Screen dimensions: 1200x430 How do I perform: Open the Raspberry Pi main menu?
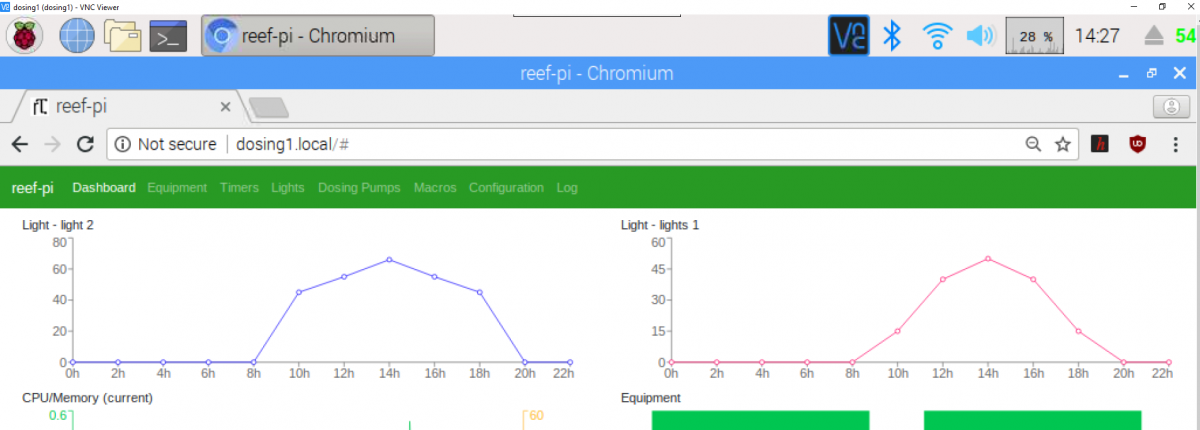coord(25,36)
